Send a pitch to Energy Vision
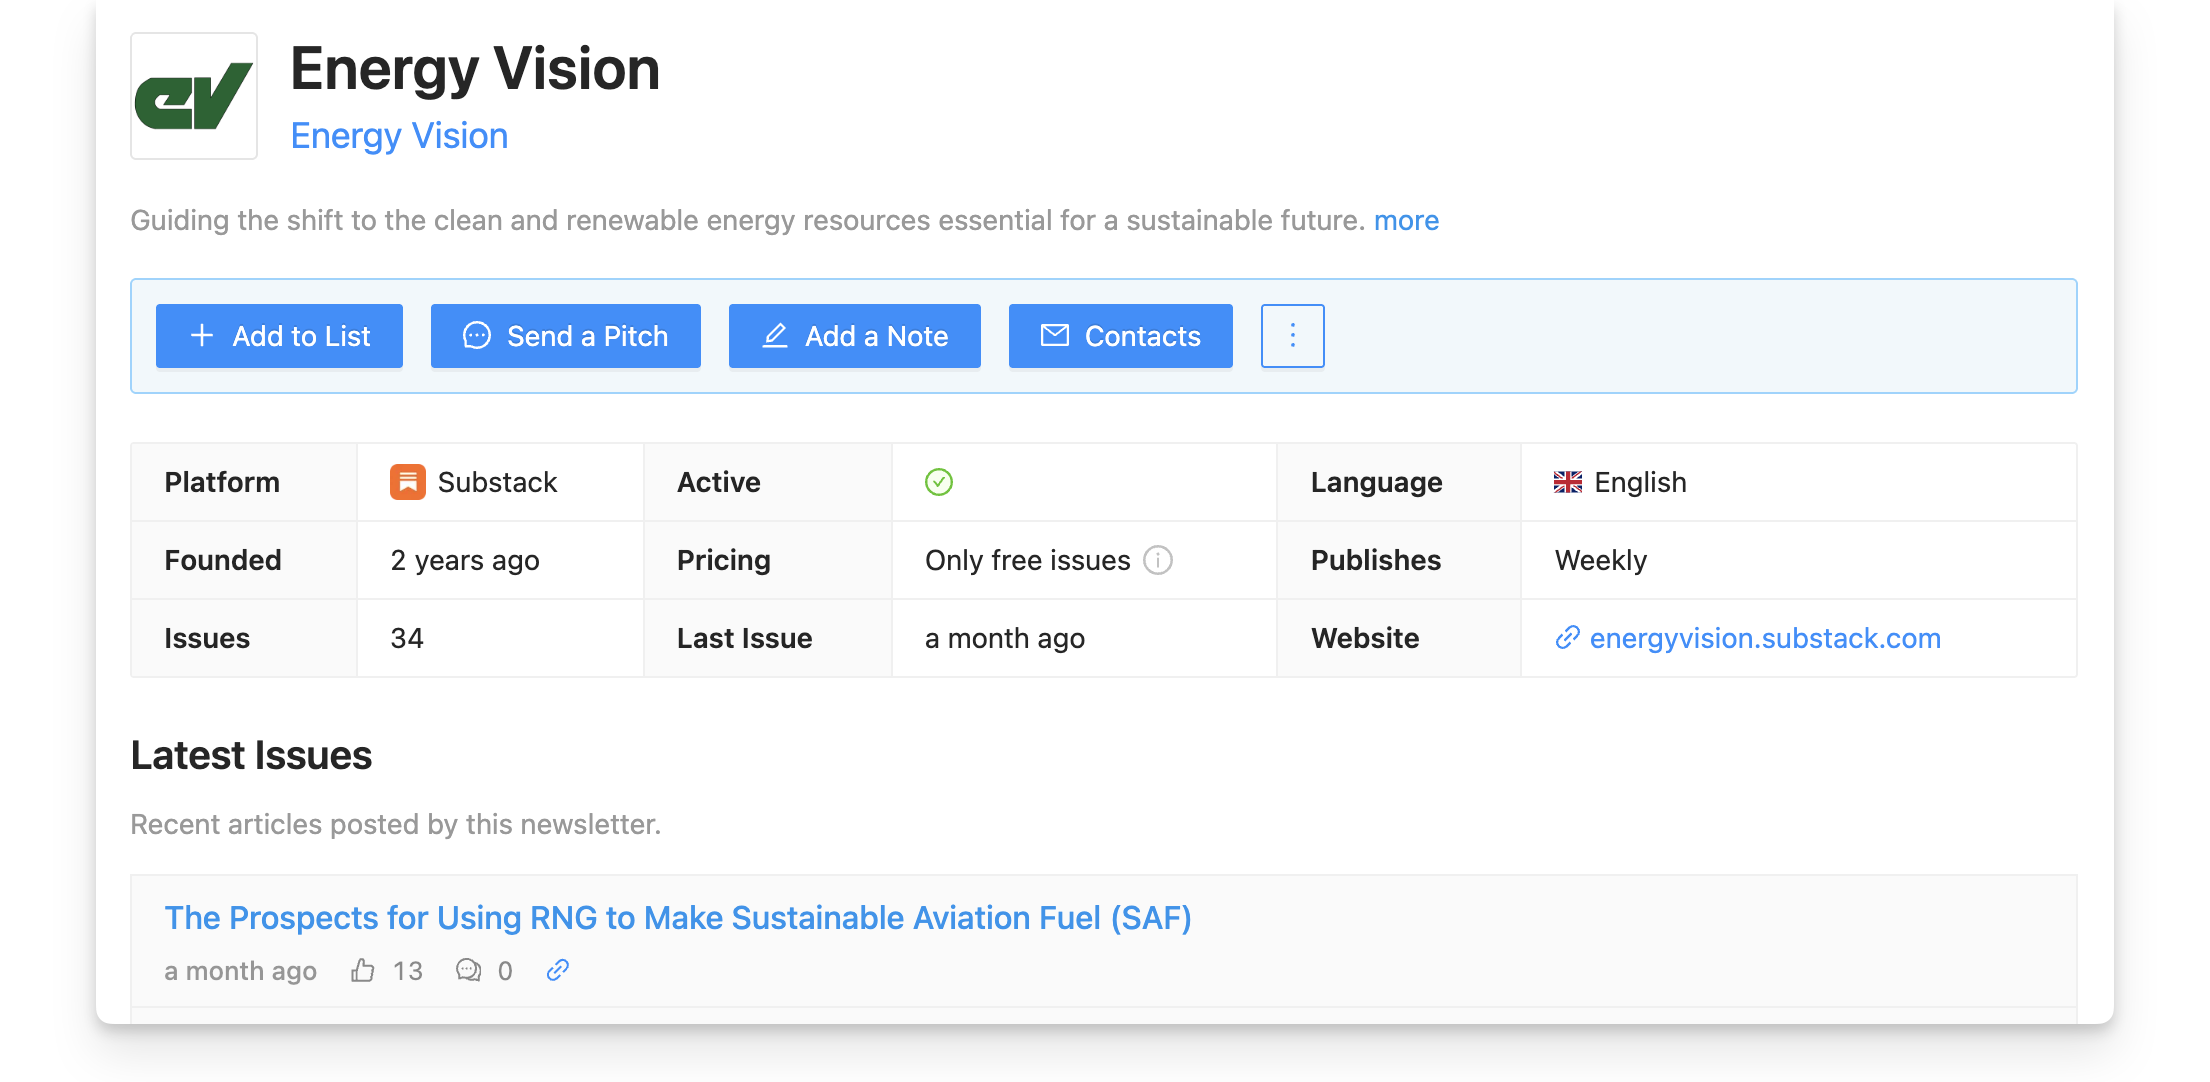2210x1082 pixels. coord(565,336)
